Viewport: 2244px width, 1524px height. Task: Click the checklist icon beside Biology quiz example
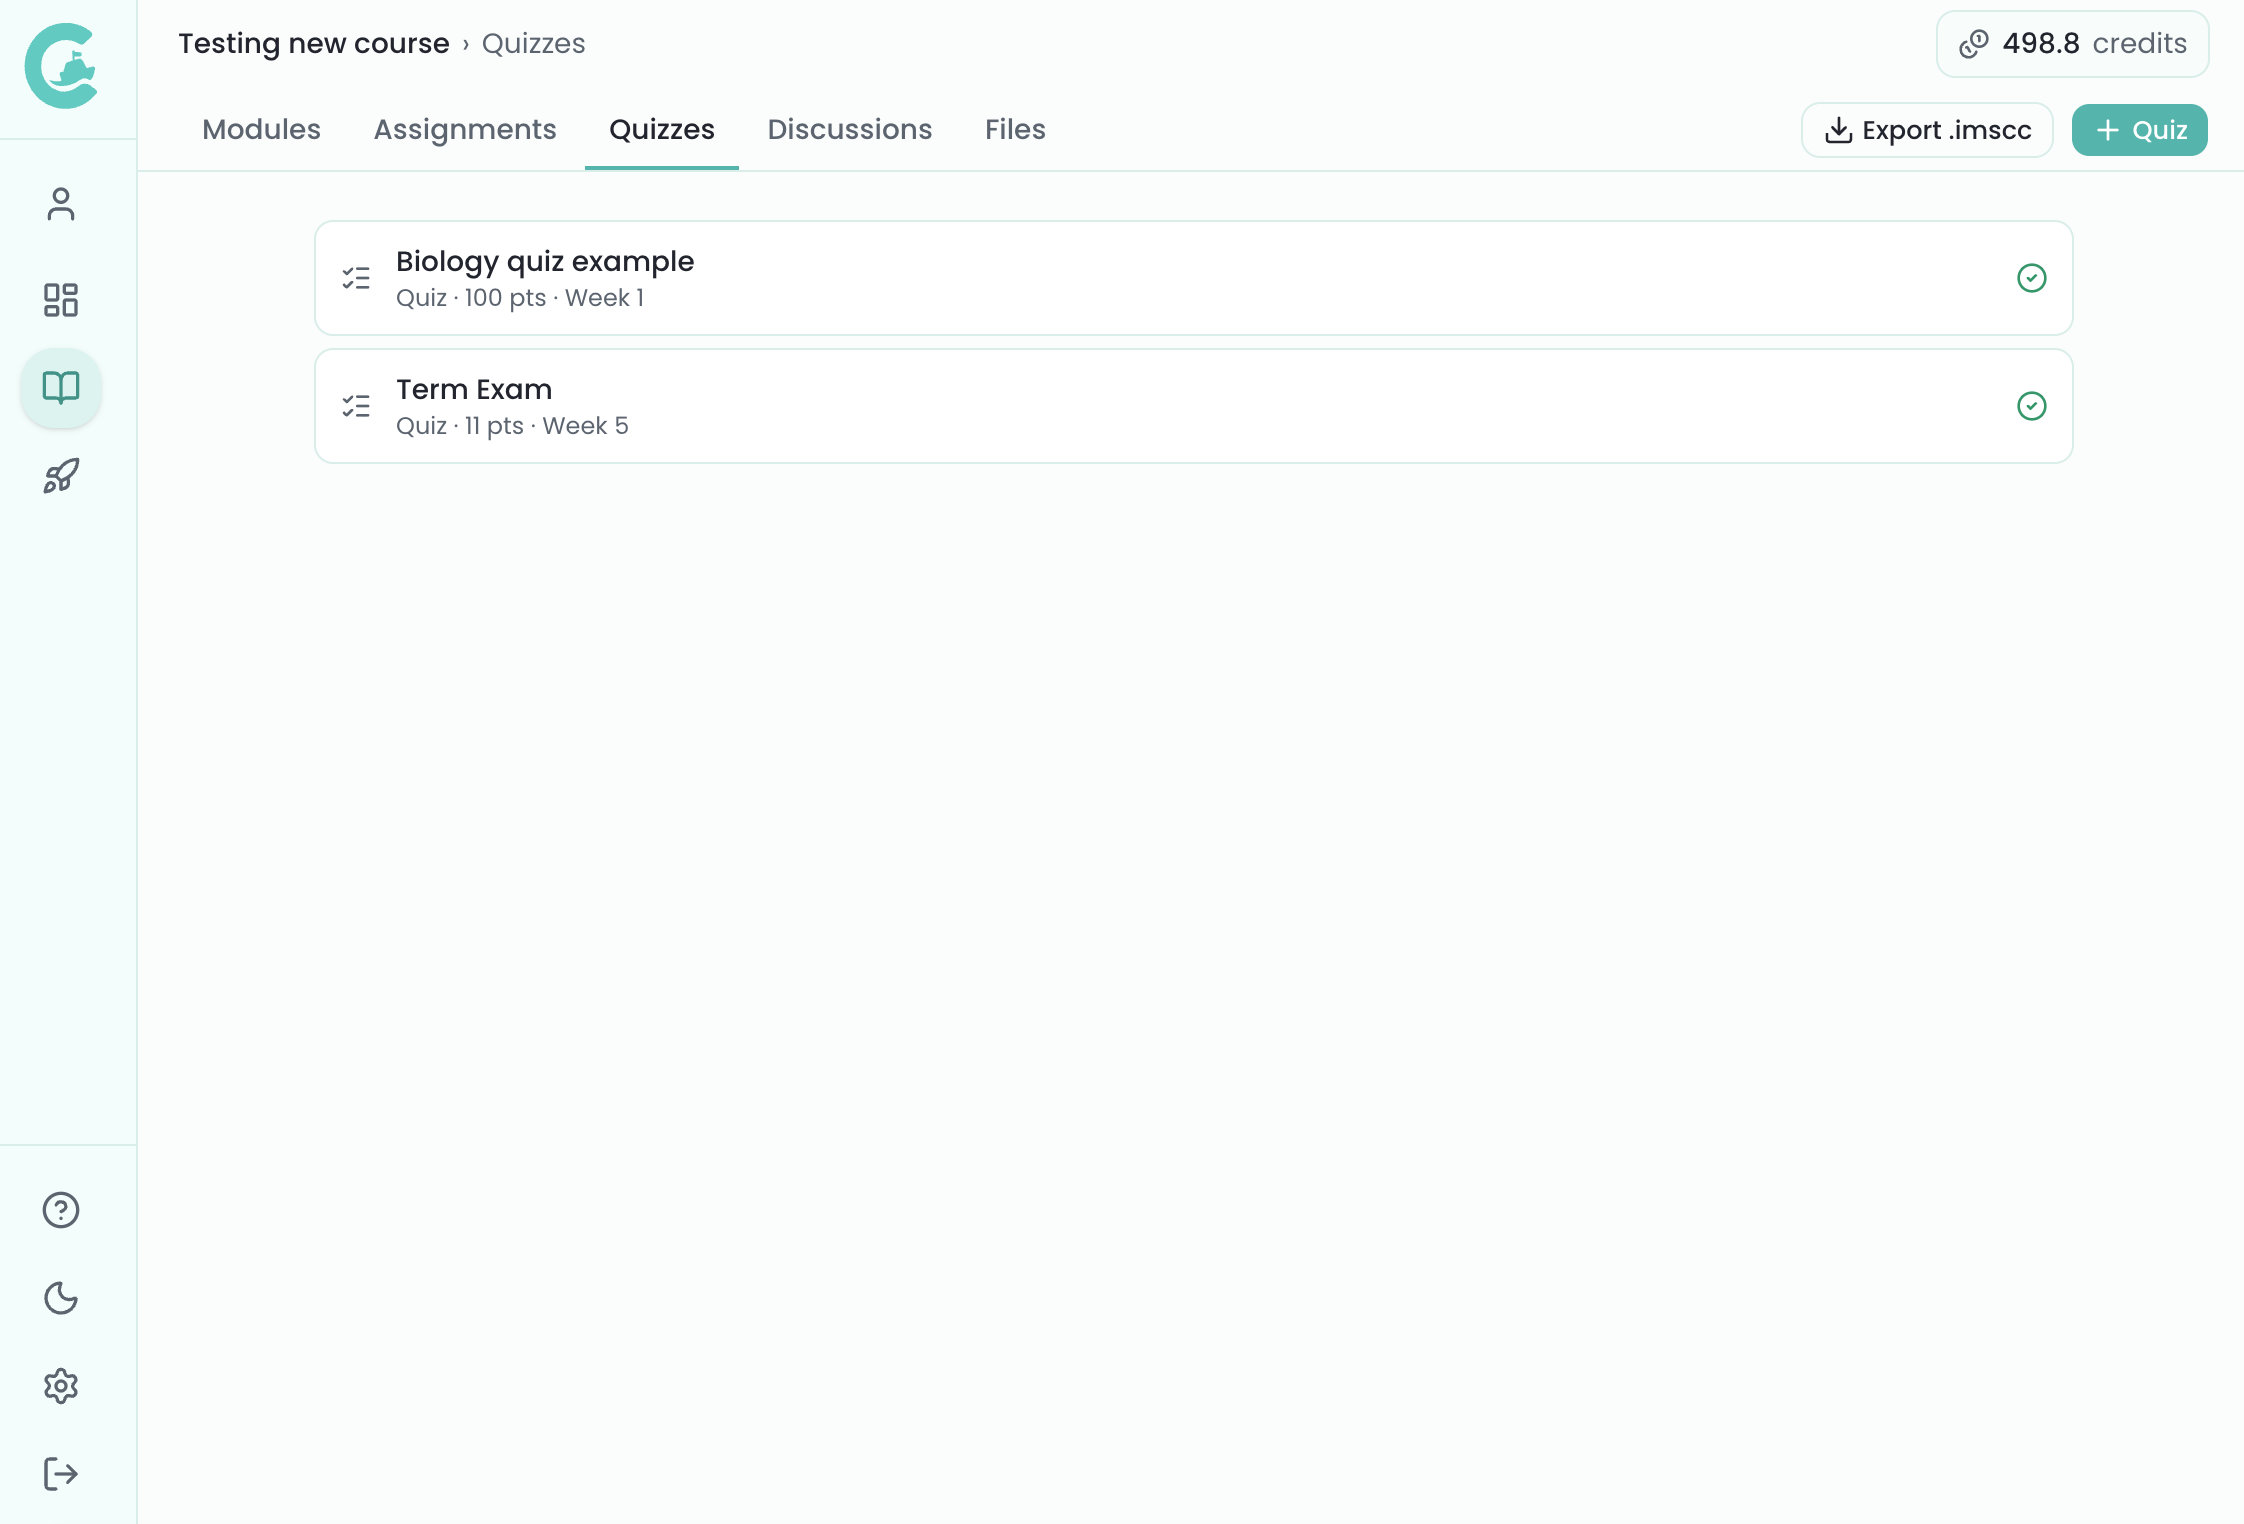coord(356,278)
